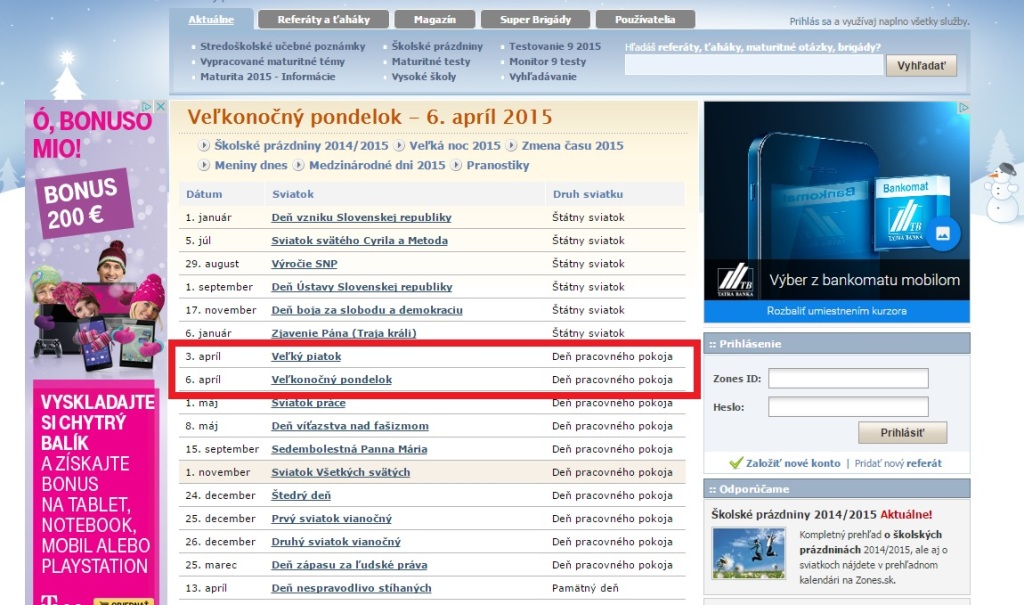Click the Tatra banka logo in the ad

click(x=736, y=280)
